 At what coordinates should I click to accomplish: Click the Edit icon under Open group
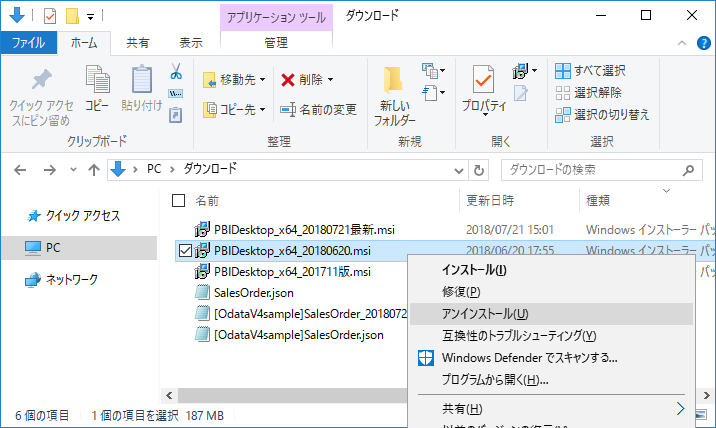click(521, 93)
